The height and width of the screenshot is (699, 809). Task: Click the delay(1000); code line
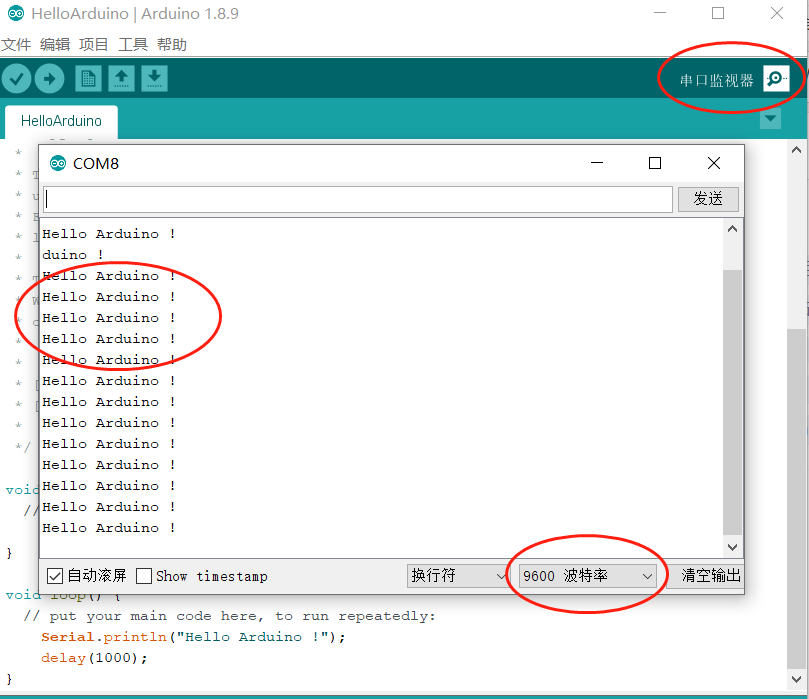tap(94, 658)
